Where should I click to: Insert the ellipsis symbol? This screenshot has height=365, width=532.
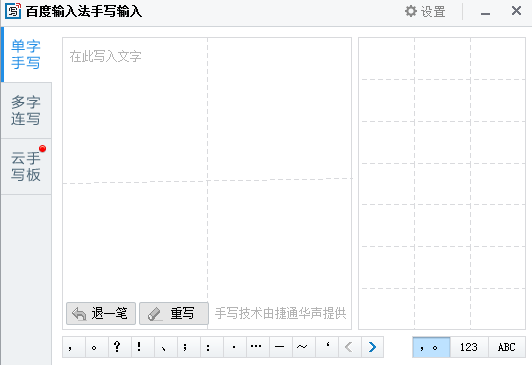[258, 347]
